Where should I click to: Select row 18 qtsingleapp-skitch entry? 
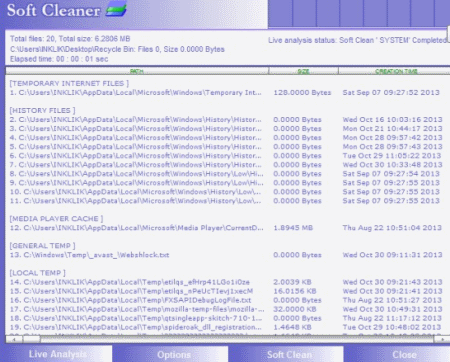135,318
